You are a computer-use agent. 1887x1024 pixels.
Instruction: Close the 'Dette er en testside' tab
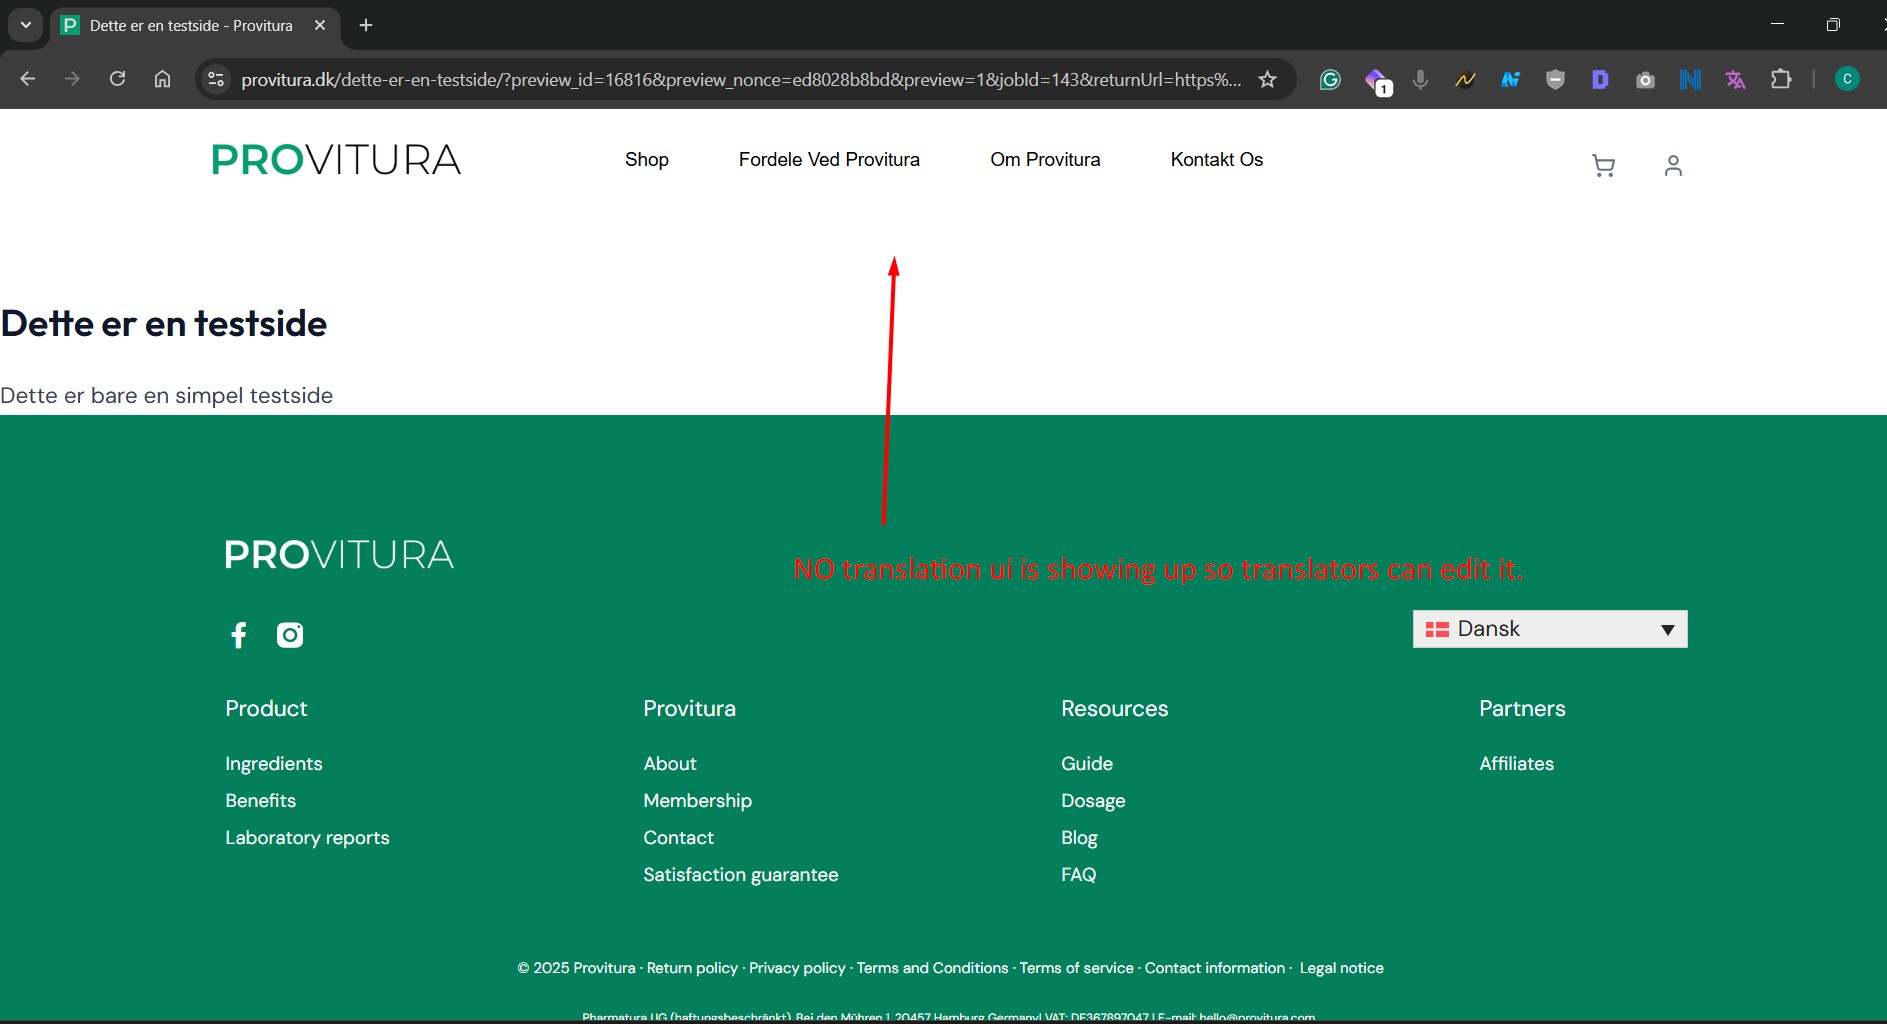(320, 25)
